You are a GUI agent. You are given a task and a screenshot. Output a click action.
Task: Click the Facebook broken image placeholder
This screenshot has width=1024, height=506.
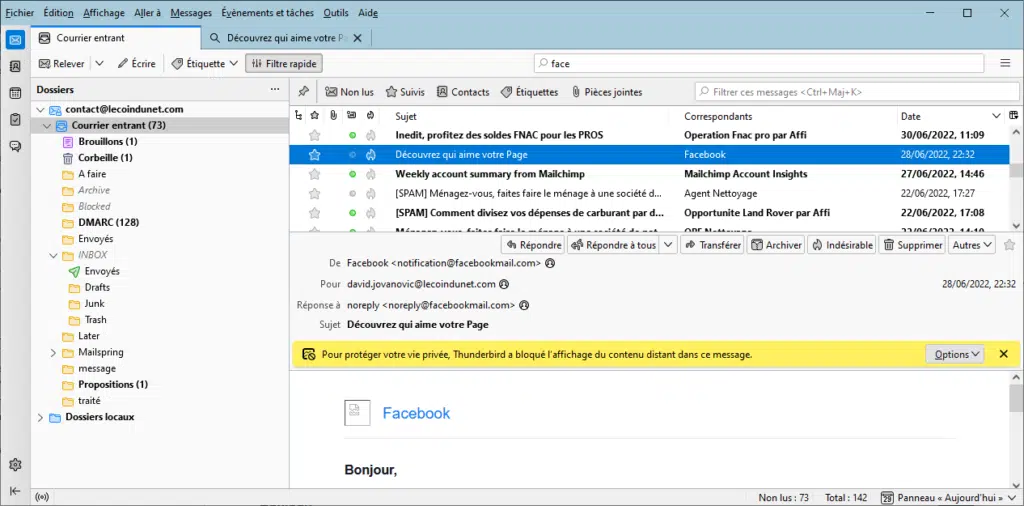pyautogui.click(x=357, y=413)
